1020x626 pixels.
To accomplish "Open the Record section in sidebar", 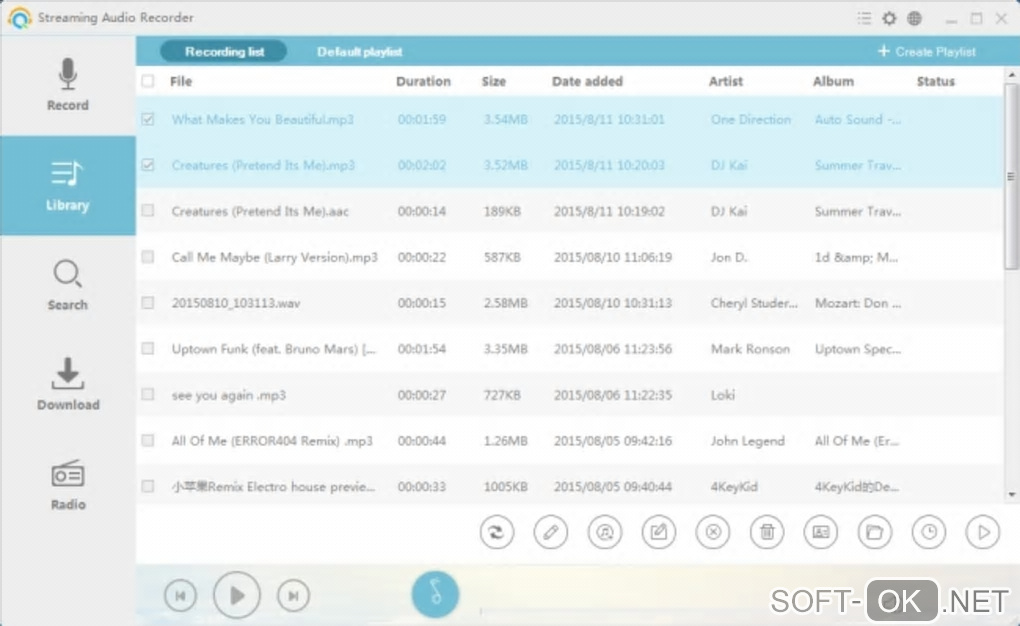I will pos(68,85).
